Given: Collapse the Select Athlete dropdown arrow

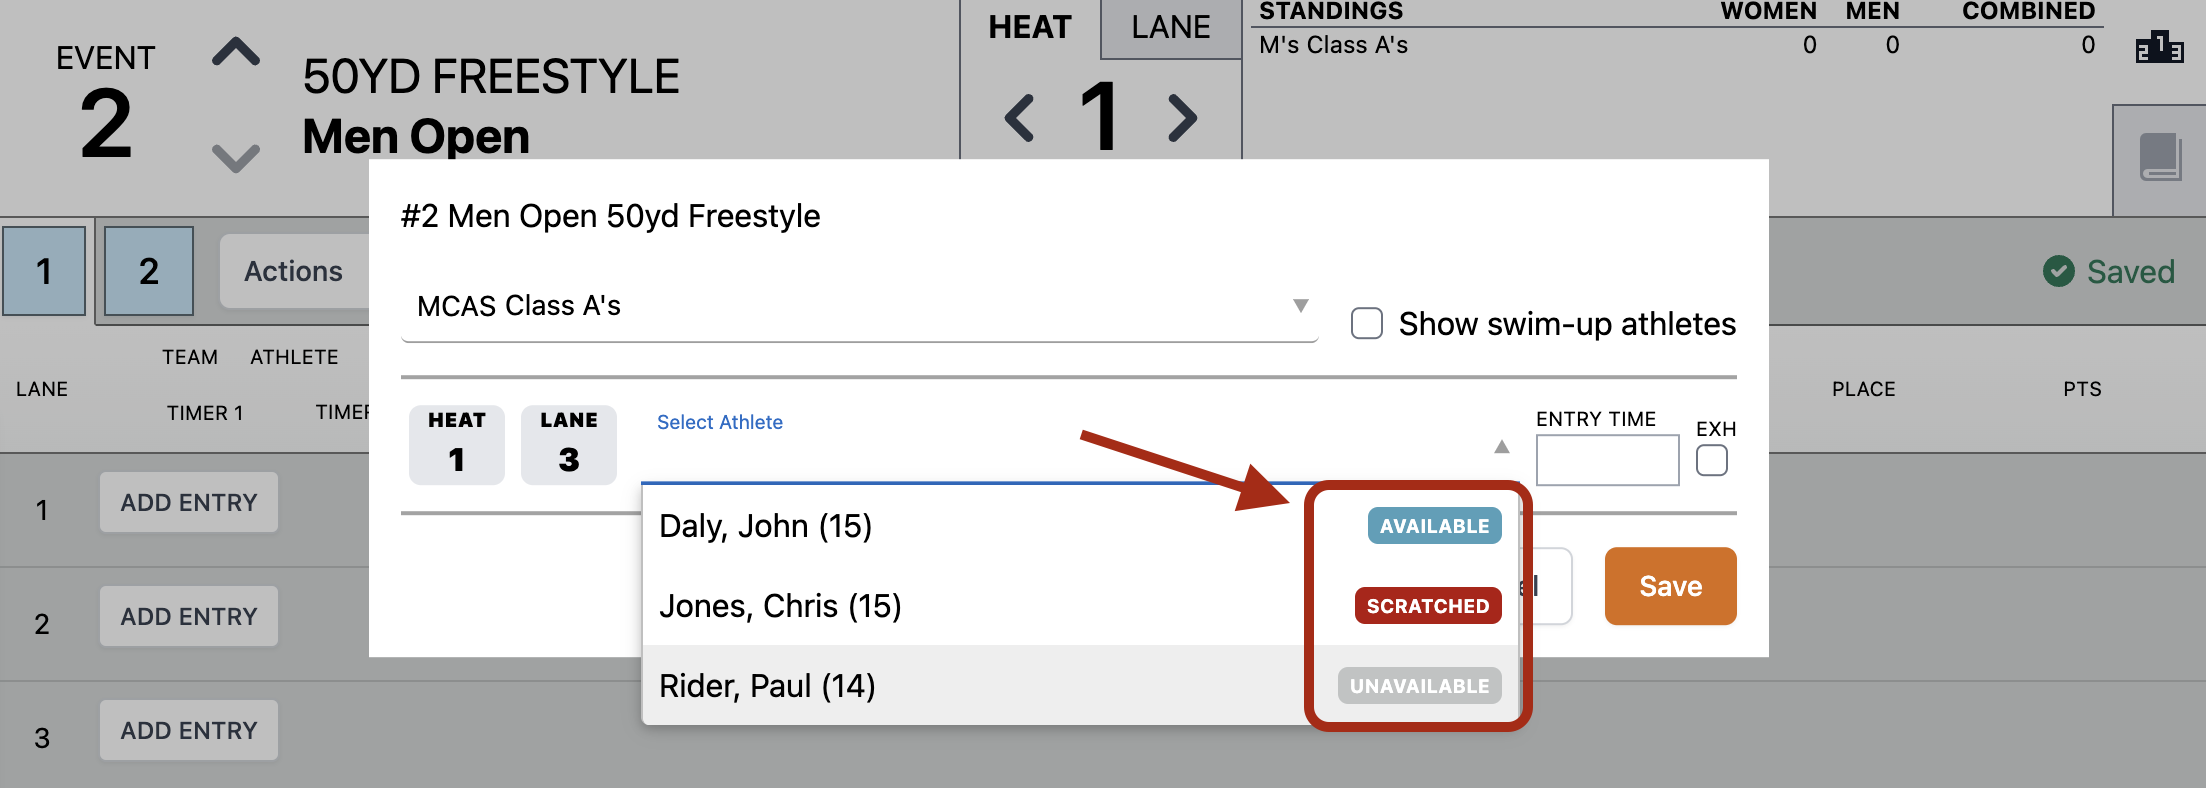Looking at the screenshot, I should pos(1501,447).
